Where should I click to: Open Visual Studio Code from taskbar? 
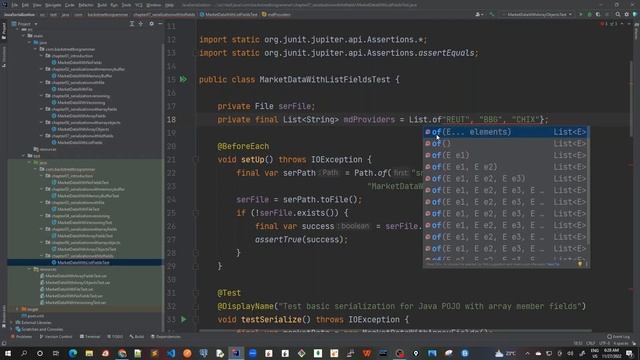tap(171, 353)
